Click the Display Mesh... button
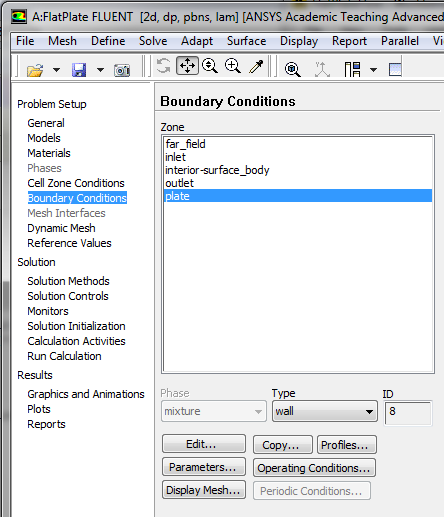Viewport: 444px width, 517px height. 204,490
